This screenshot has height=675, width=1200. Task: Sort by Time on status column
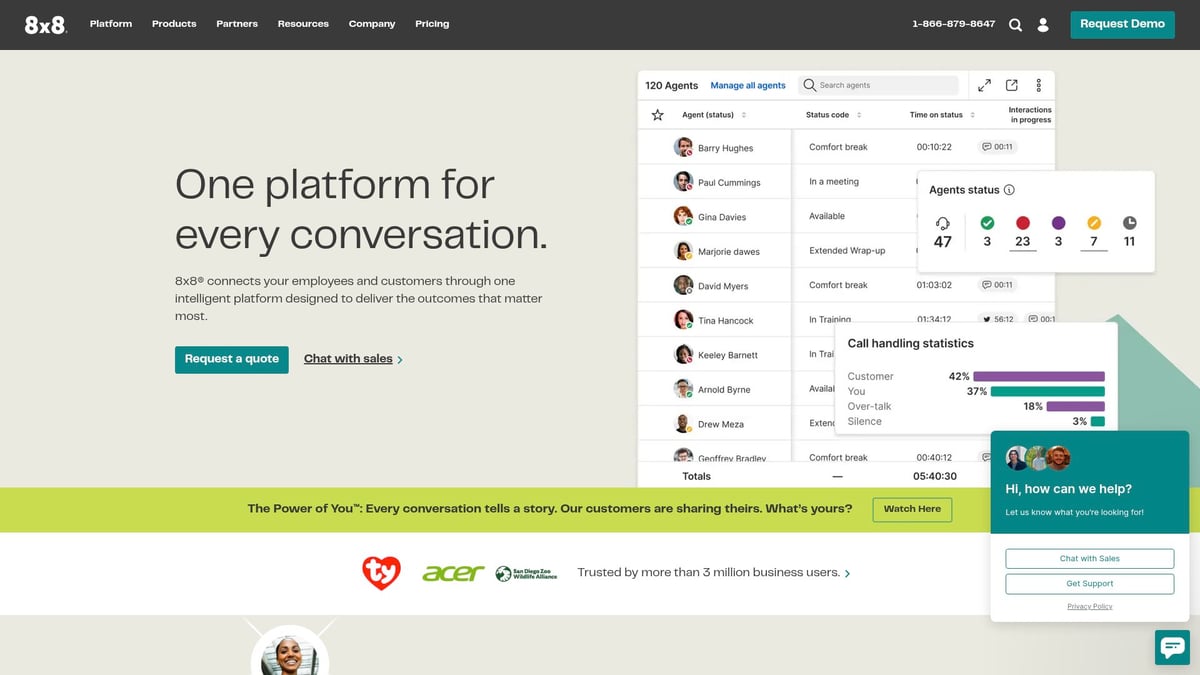973,115
